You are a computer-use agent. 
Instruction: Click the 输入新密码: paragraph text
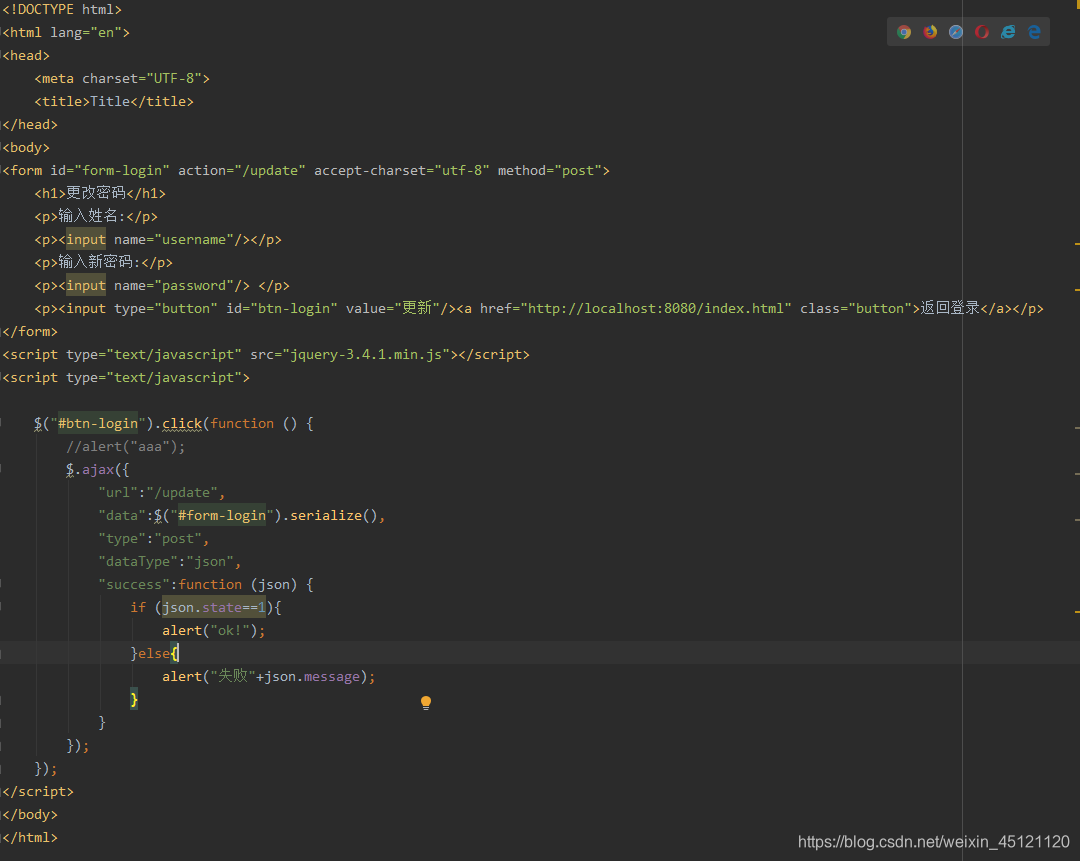point(99,262)
